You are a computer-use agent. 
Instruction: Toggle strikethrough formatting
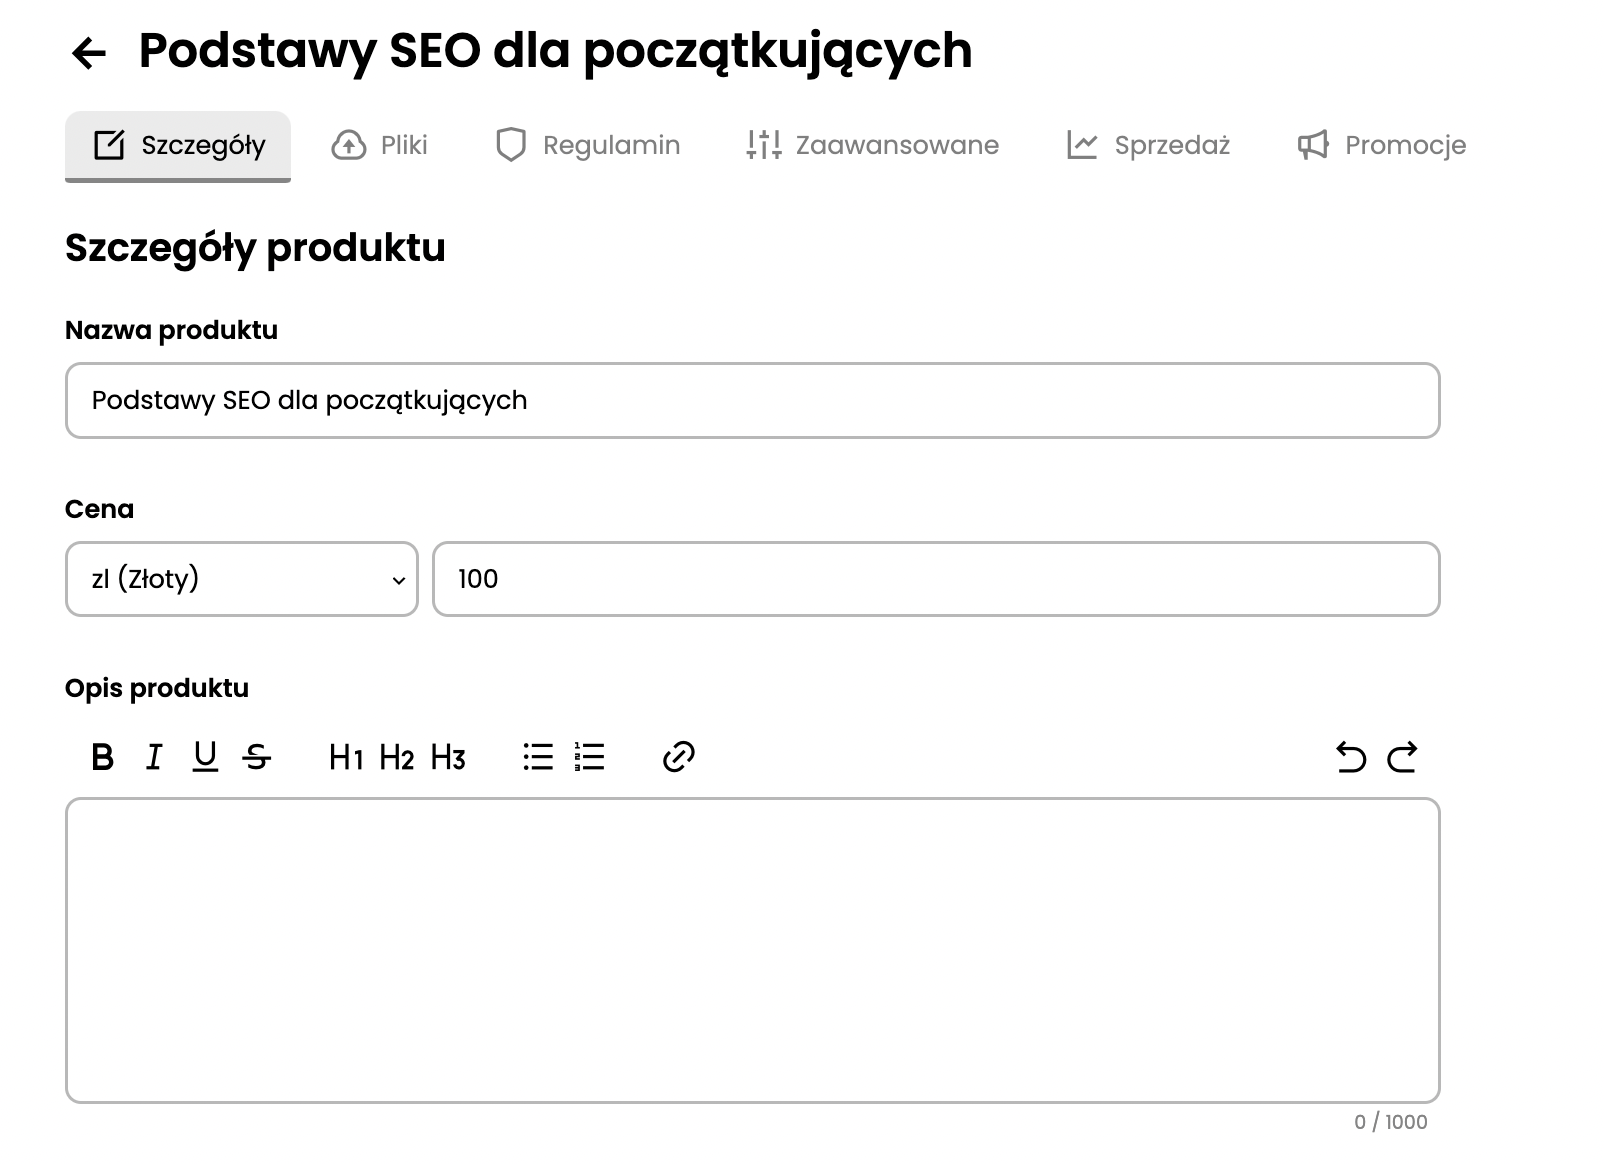click(257, 757)
